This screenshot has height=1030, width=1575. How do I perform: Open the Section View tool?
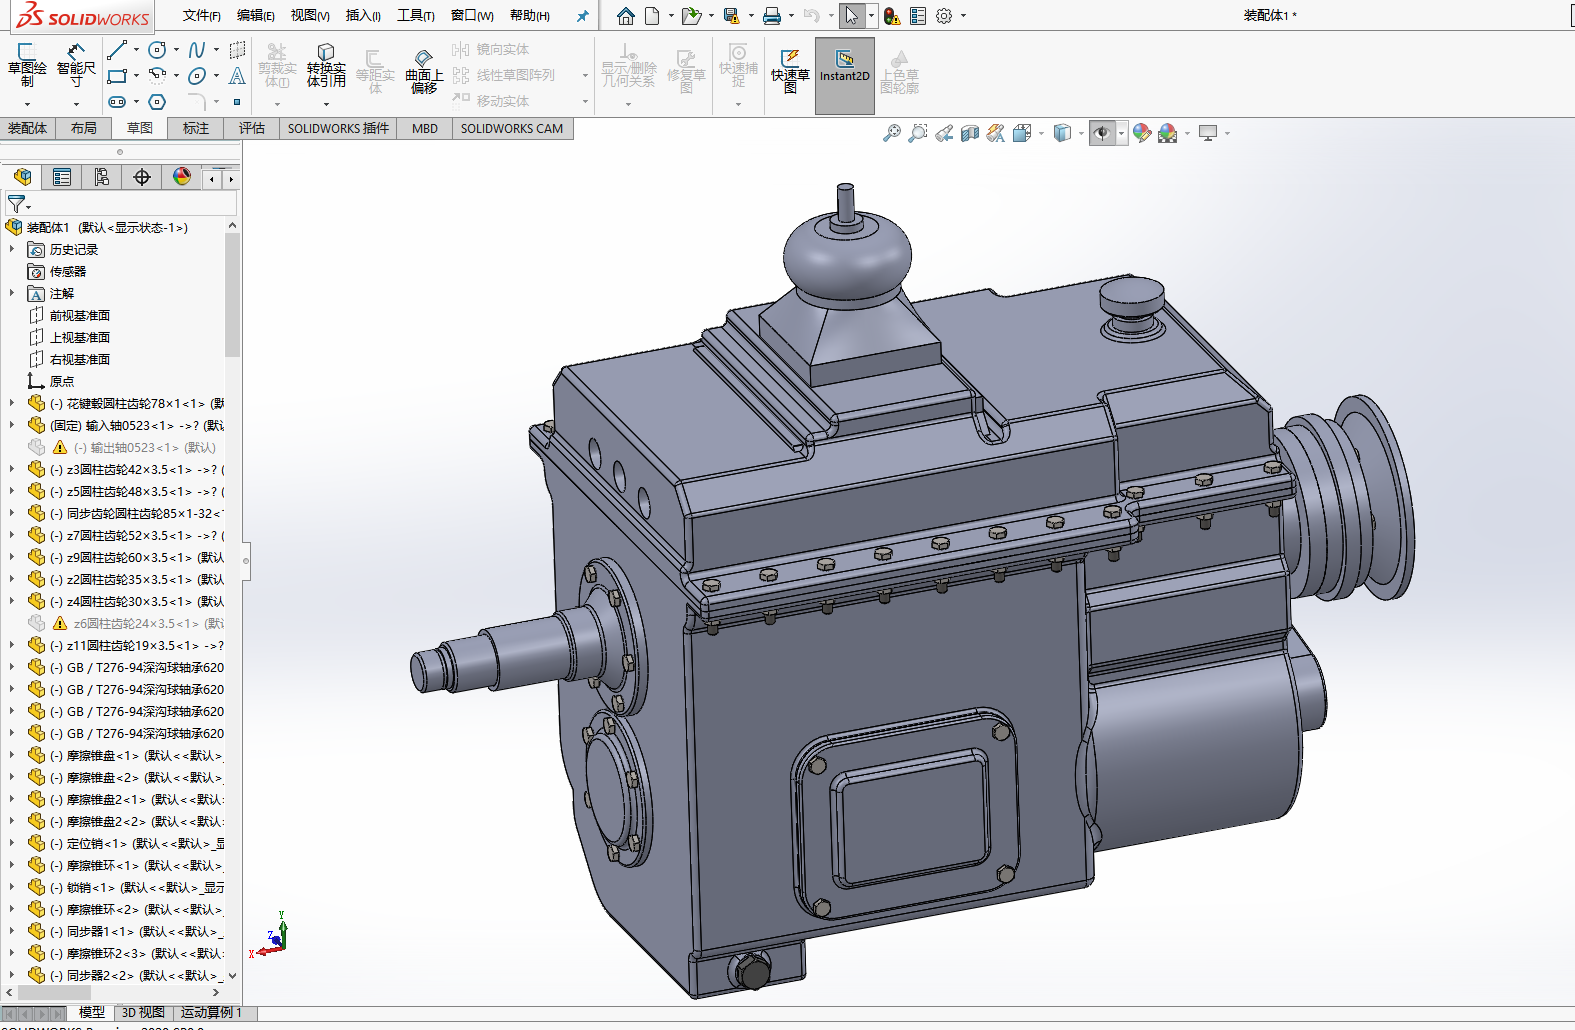pos(970,133)
